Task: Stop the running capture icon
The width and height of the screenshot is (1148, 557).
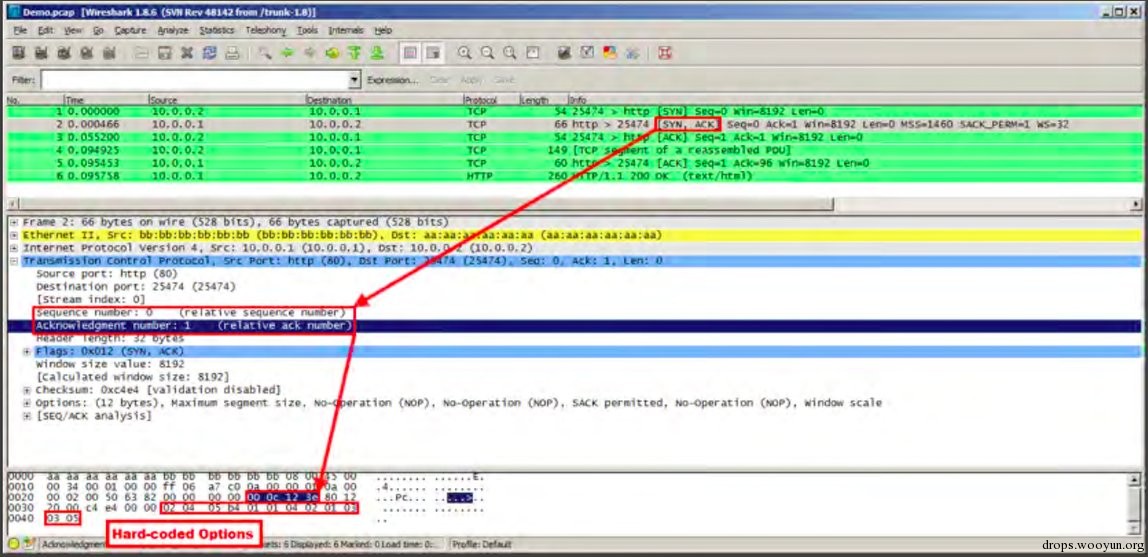Action: tap(87, 53)
